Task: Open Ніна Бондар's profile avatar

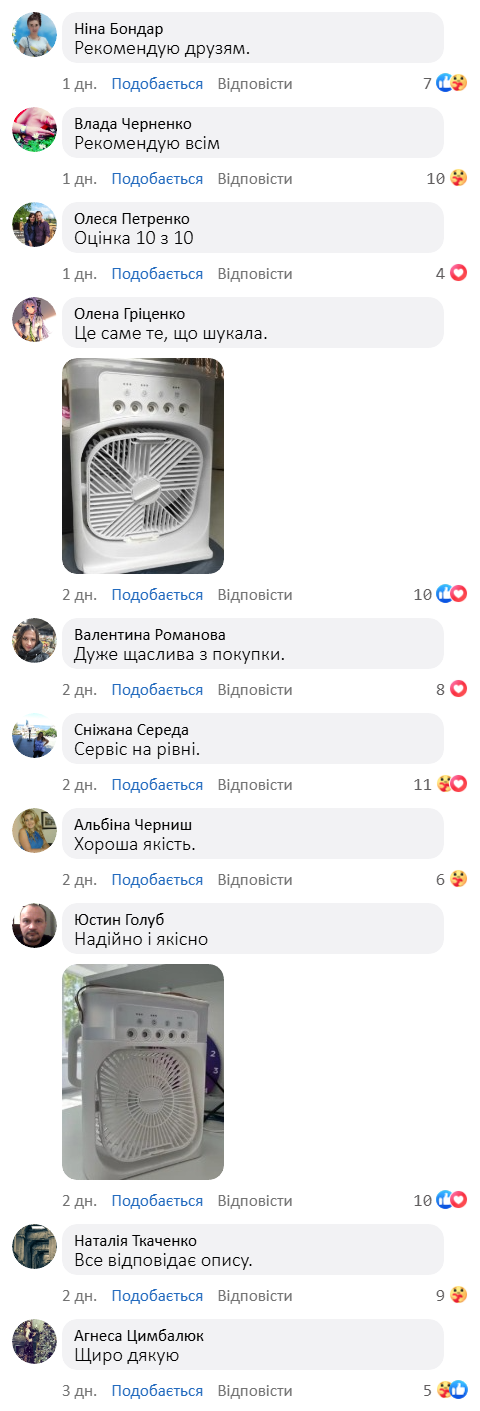Action: (x=34, y=35)
